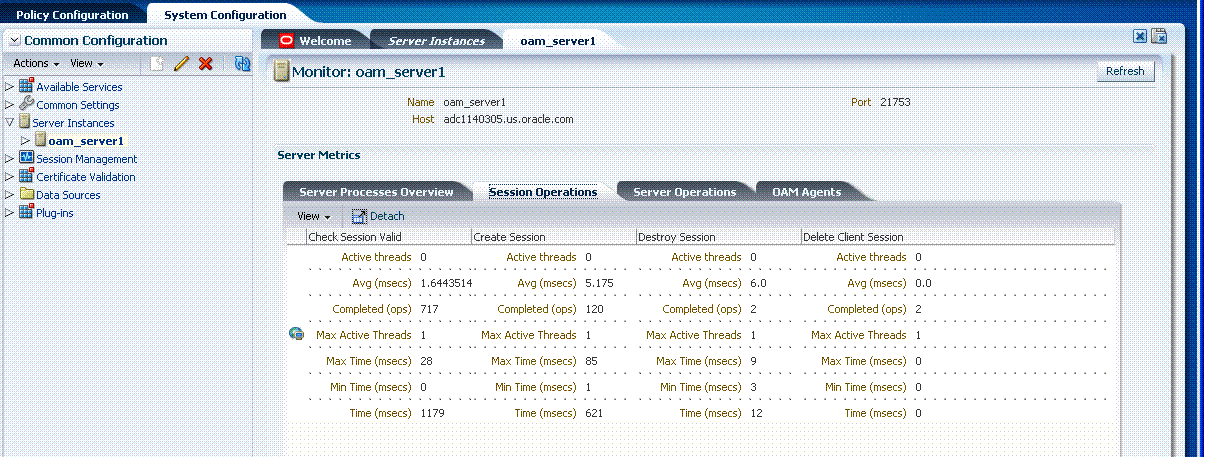
Task: Switch to the Policy Configuration tab
Action: pyautogui.click(x=72, y=15)
